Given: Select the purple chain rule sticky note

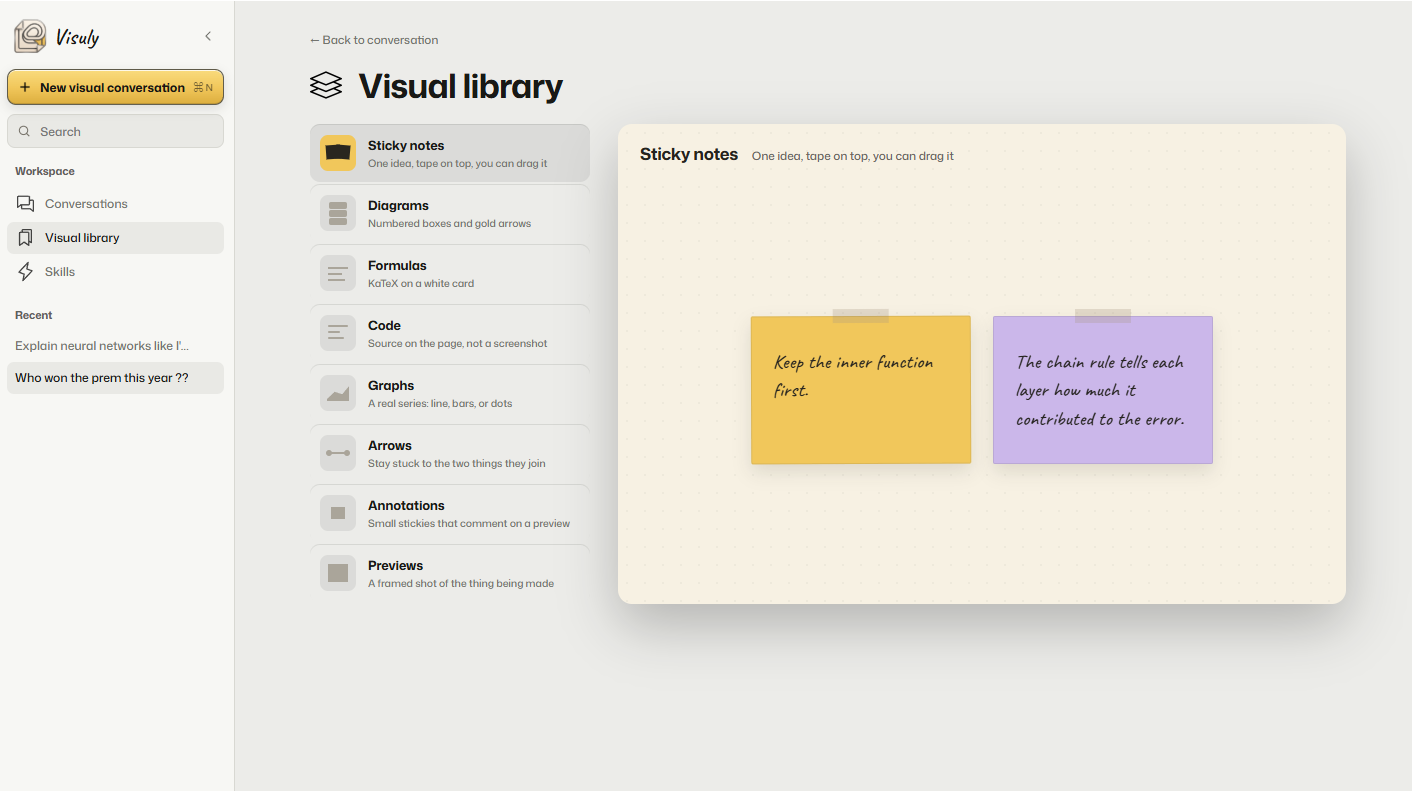Looking at the screenshot, I should coord(1103,389).
